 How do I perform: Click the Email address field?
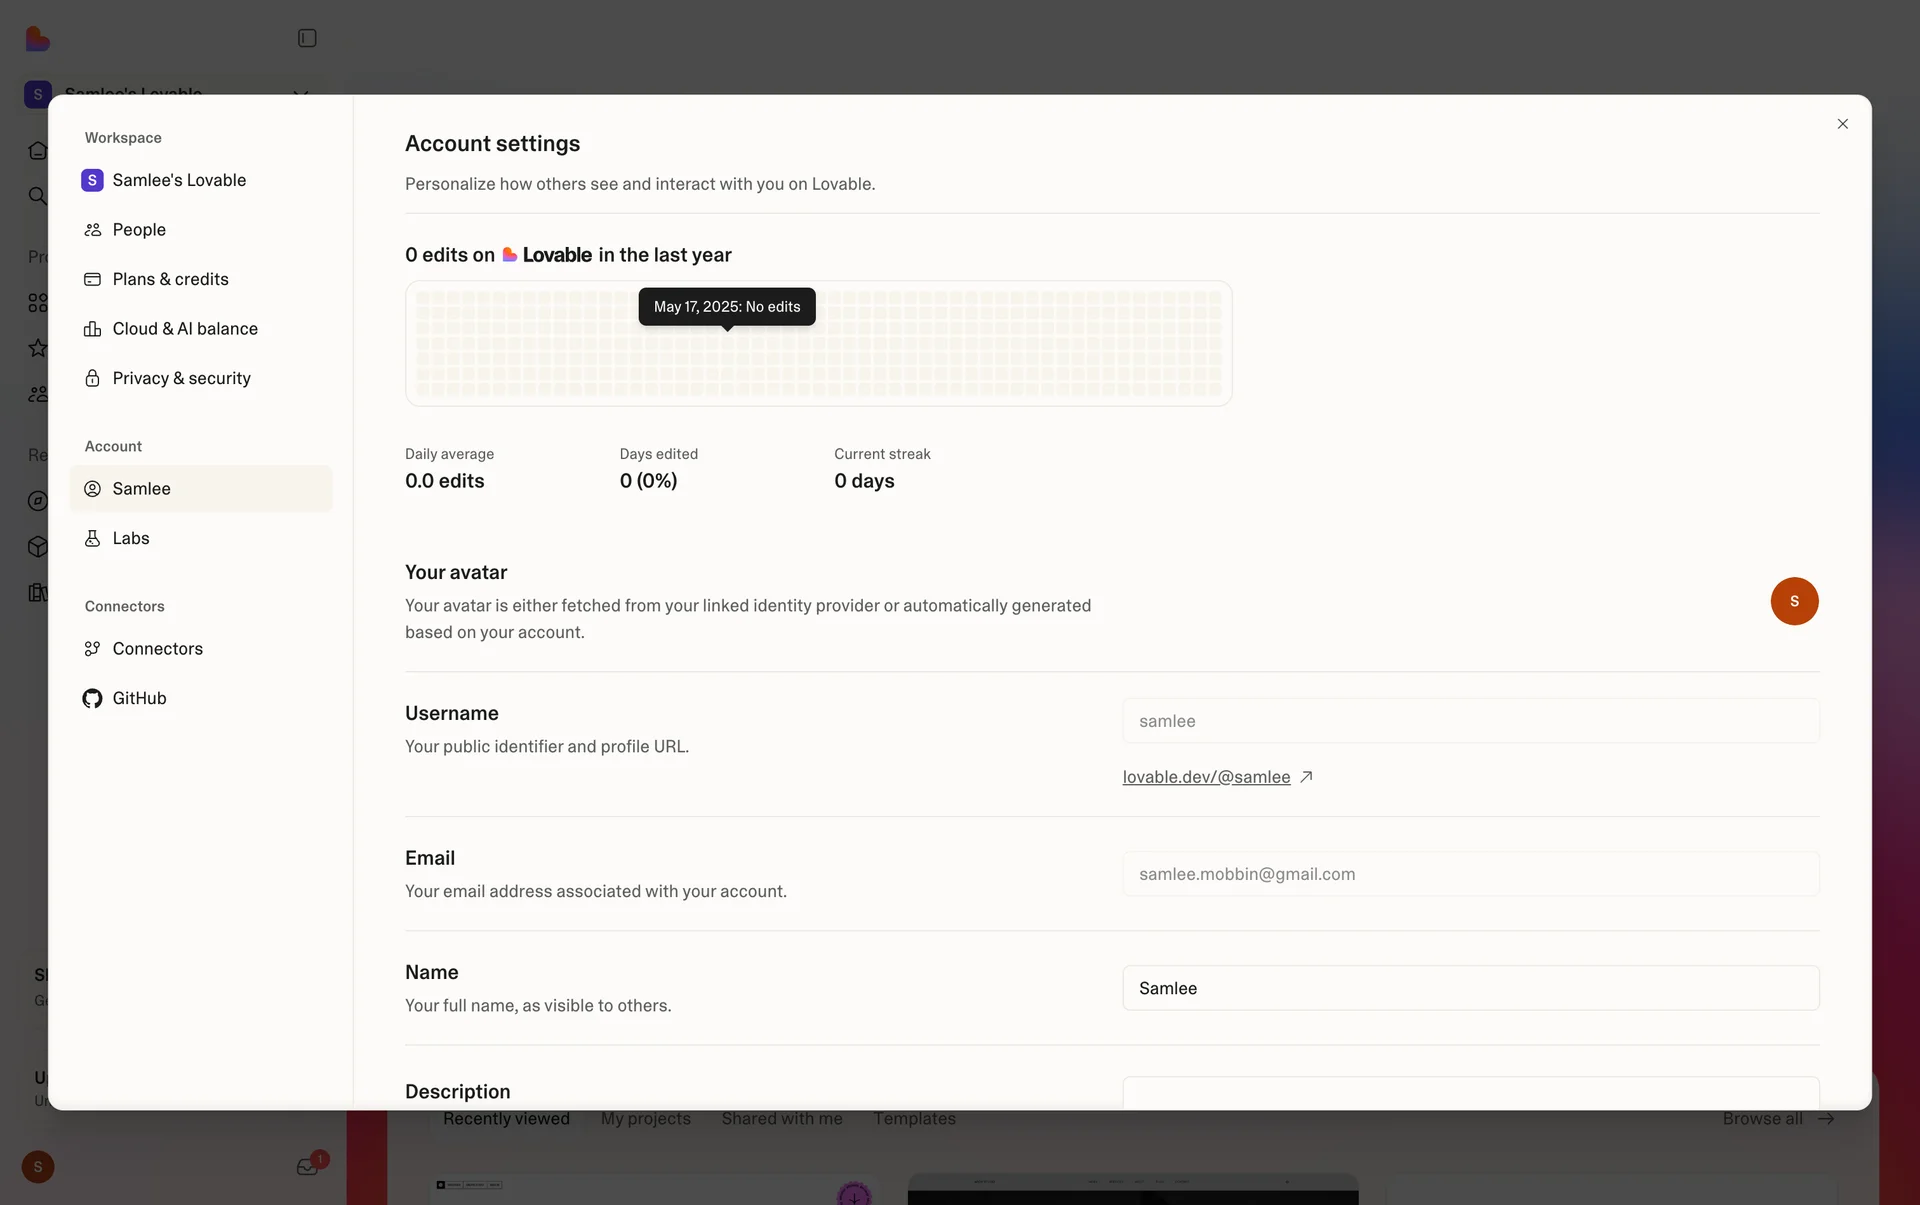(x=1470, y=874)
